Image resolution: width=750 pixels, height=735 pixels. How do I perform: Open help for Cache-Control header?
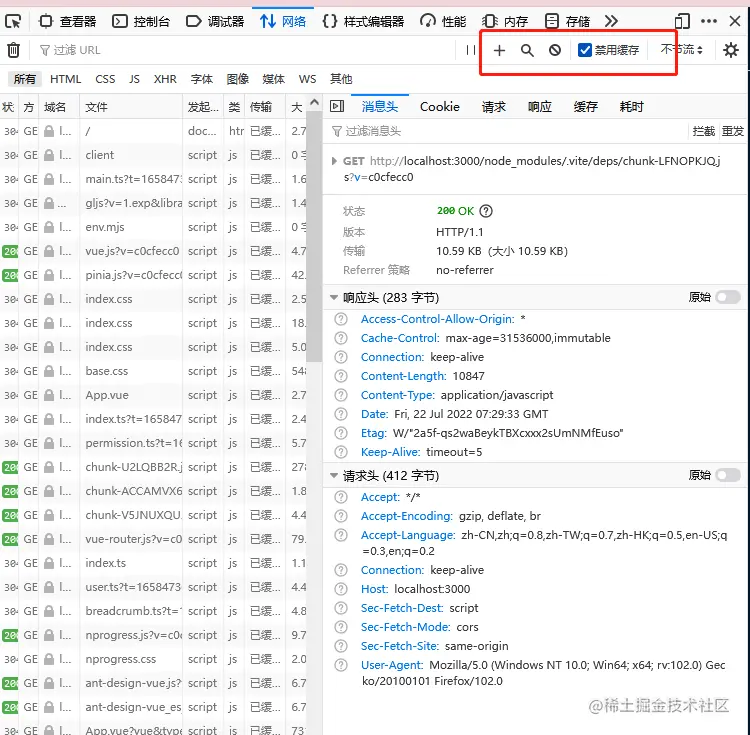341,338
